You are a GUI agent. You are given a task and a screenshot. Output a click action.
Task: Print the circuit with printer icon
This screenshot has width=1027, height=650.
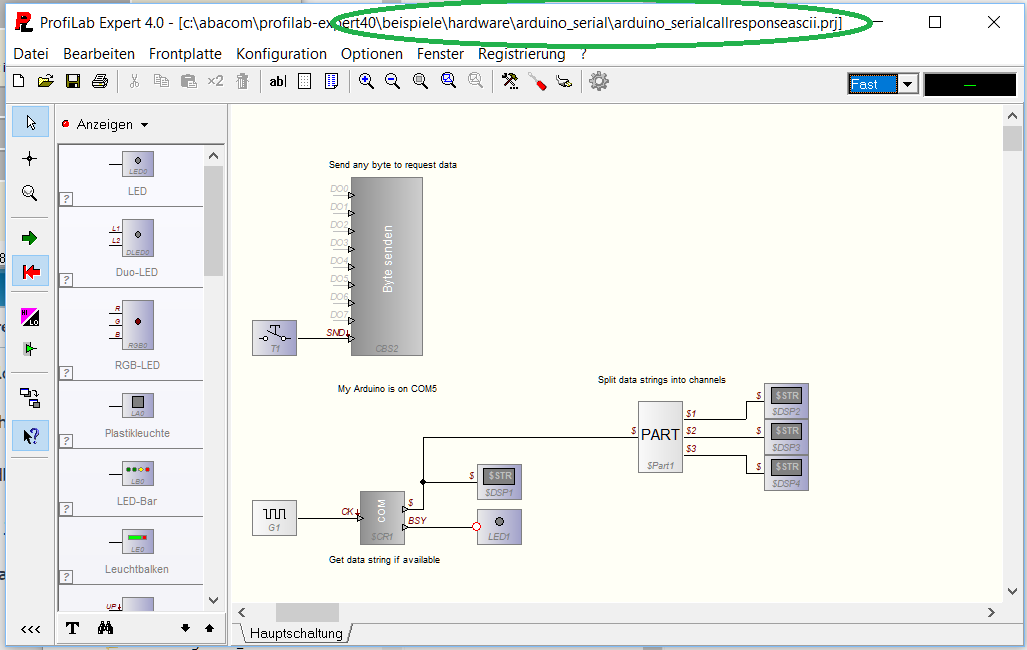pos(100,81)
